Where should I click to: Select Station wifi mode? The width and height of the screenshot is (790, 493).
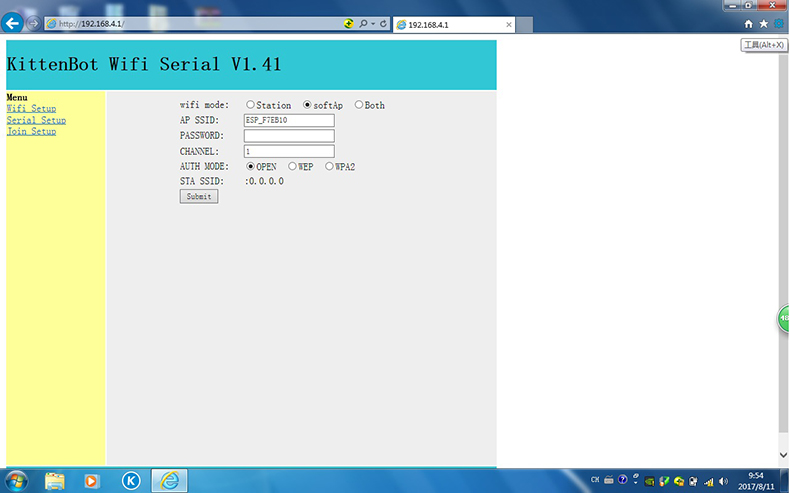pyautogui.click(x=250, y=105)
